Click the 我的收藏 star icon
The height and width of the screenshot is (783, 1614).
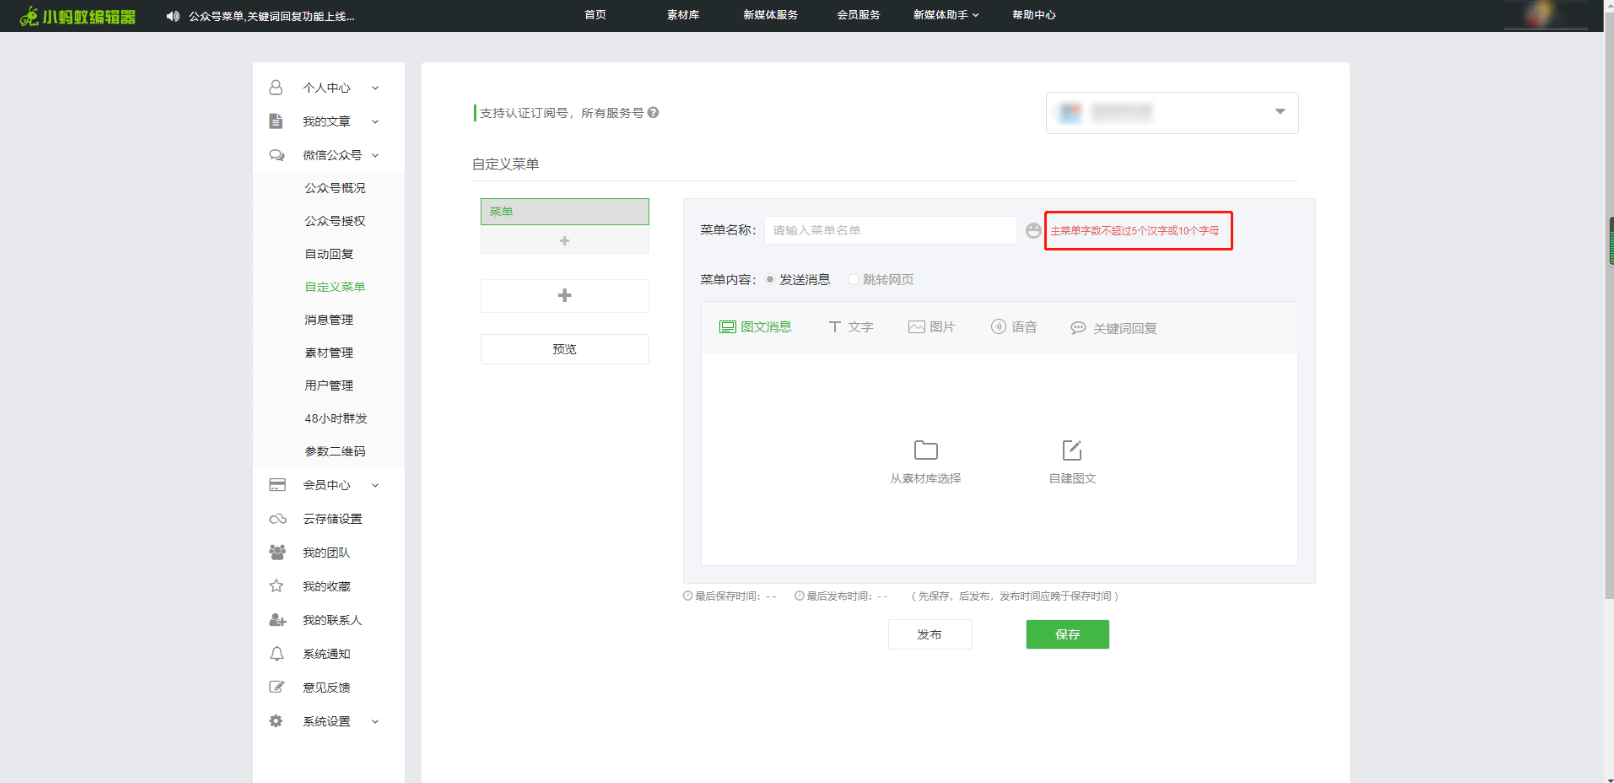[277, 586]
